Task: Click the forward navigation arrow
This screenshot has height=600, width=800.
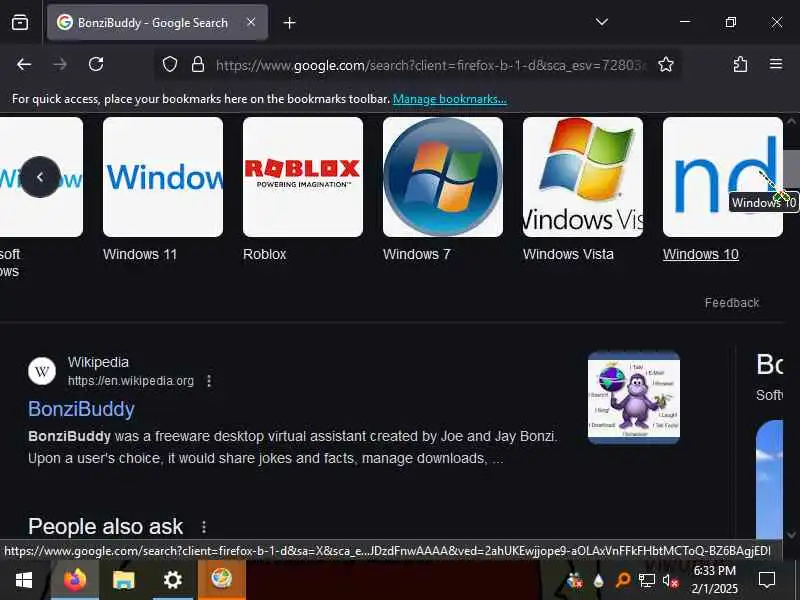Action: 60,64
